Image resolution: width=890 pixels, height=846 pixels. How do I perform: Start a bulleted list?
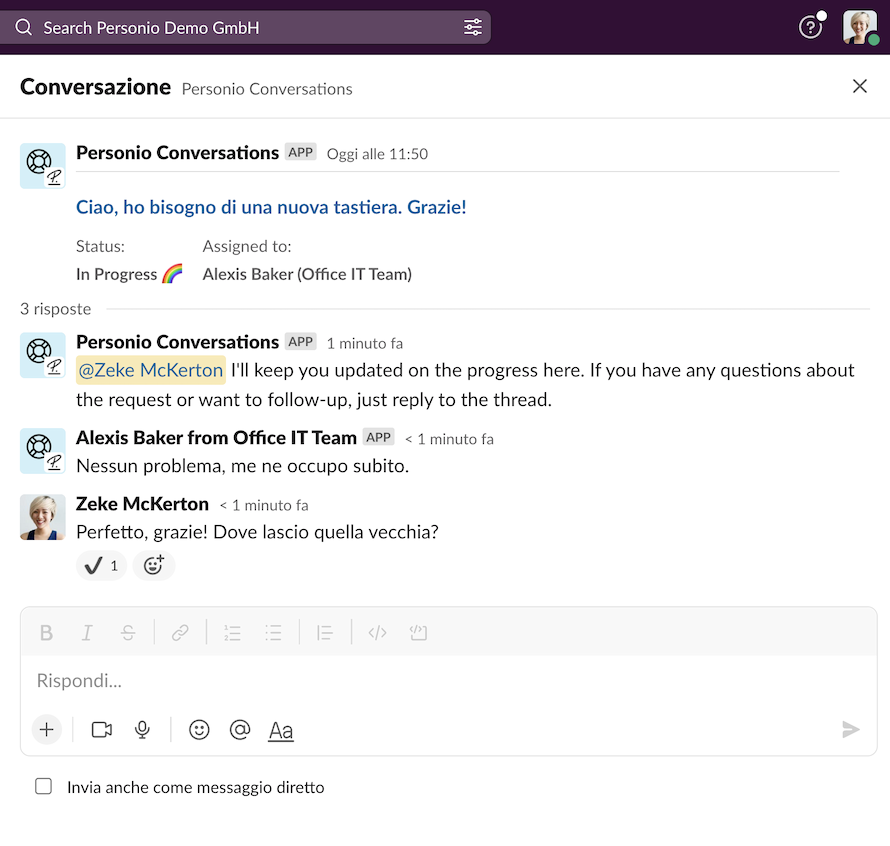pyautogui.click(x=273, y=633)
